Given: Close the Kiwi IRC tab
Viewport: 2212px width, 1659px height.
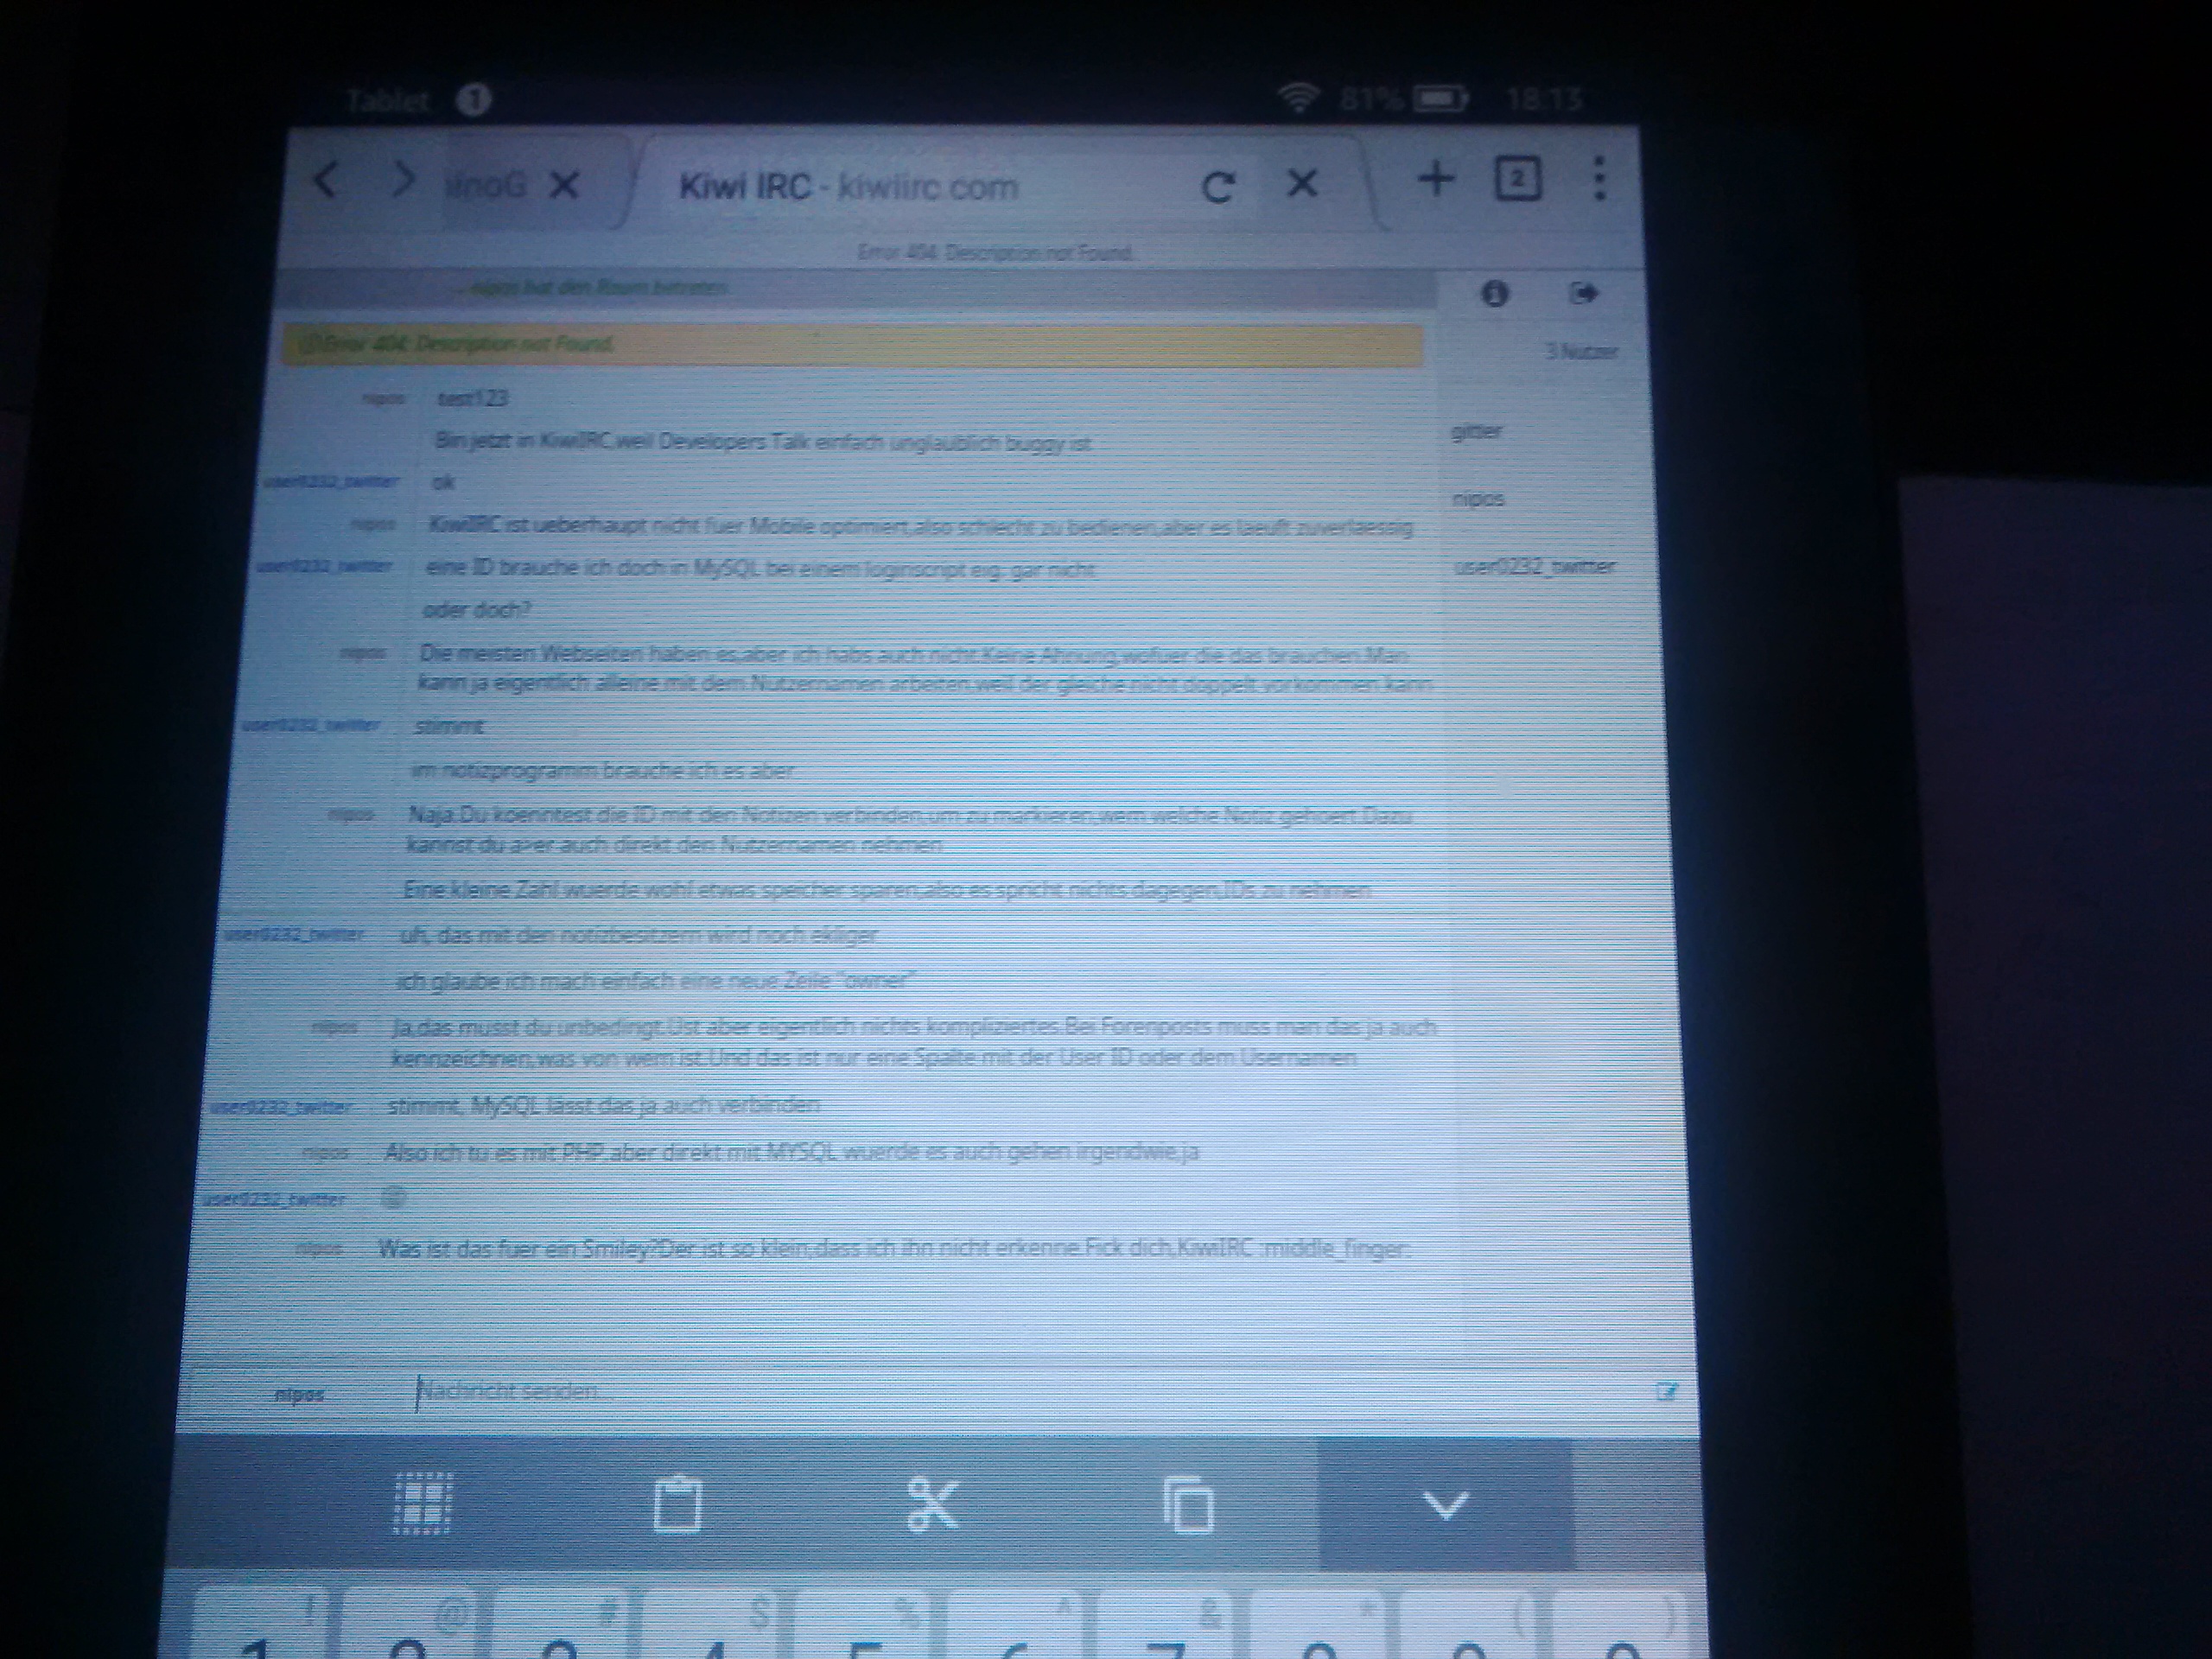Looking at the screenshot, I should [1301, 183].
